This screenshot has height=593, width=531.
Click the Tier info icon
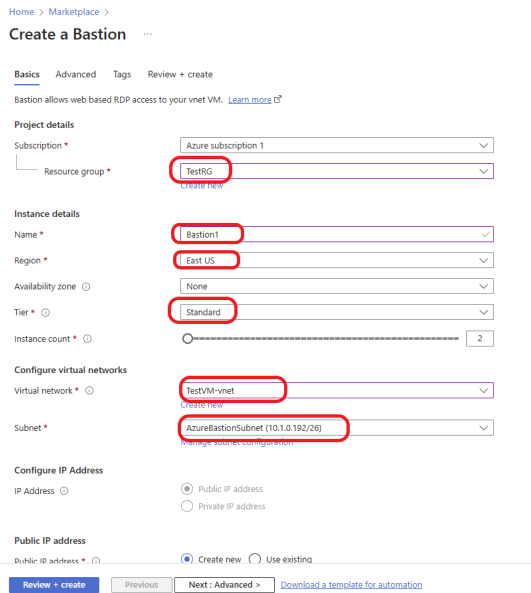[x=45, y=313]
